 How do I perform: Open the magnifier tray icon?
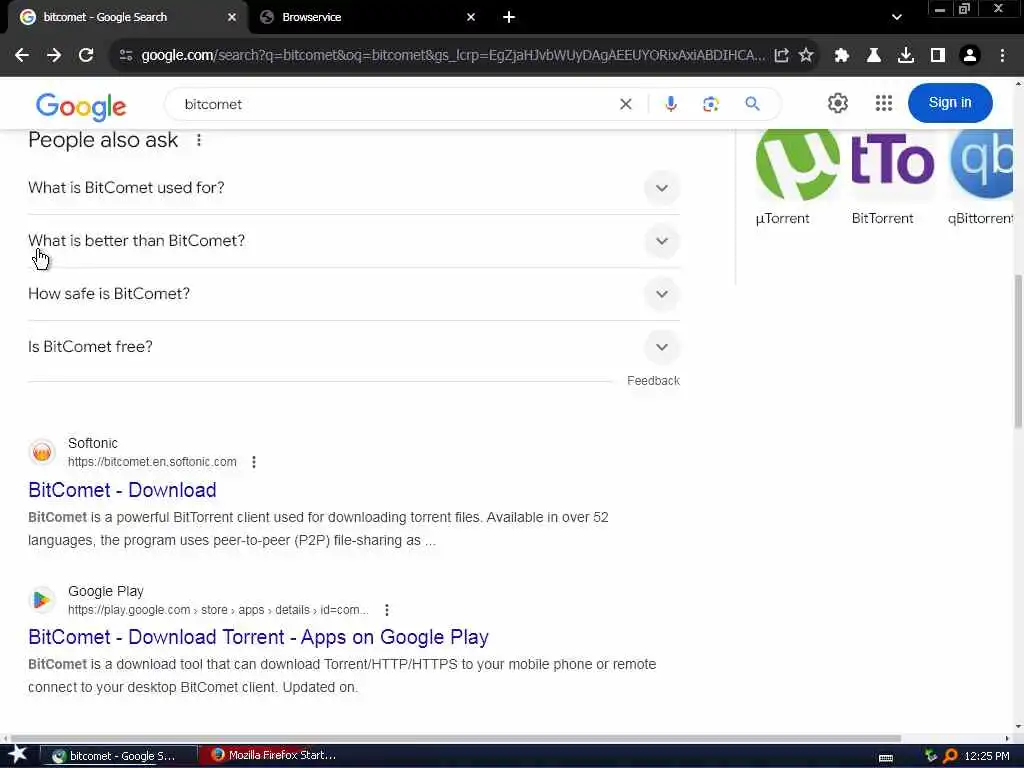(951, 756)
